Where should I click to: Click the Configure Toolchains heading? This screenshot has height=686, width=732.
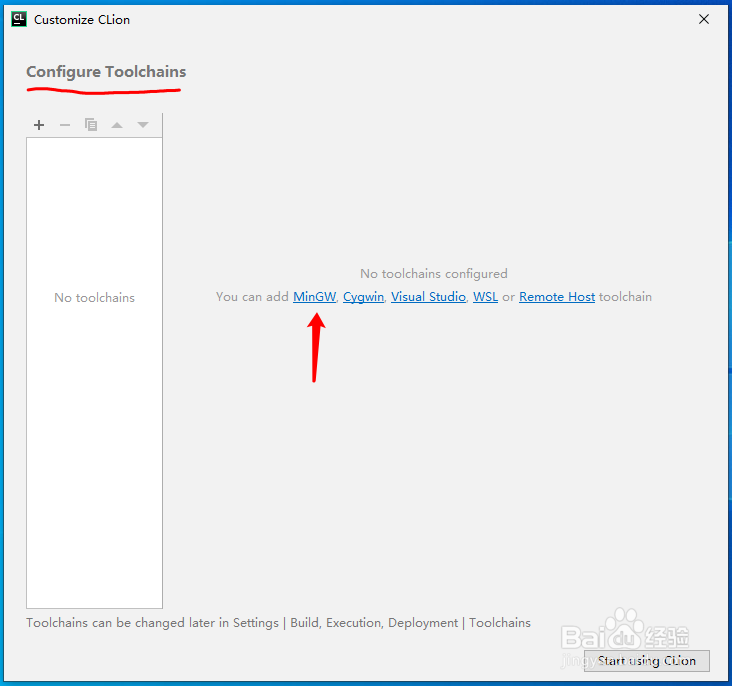click(x=106, y=72)
